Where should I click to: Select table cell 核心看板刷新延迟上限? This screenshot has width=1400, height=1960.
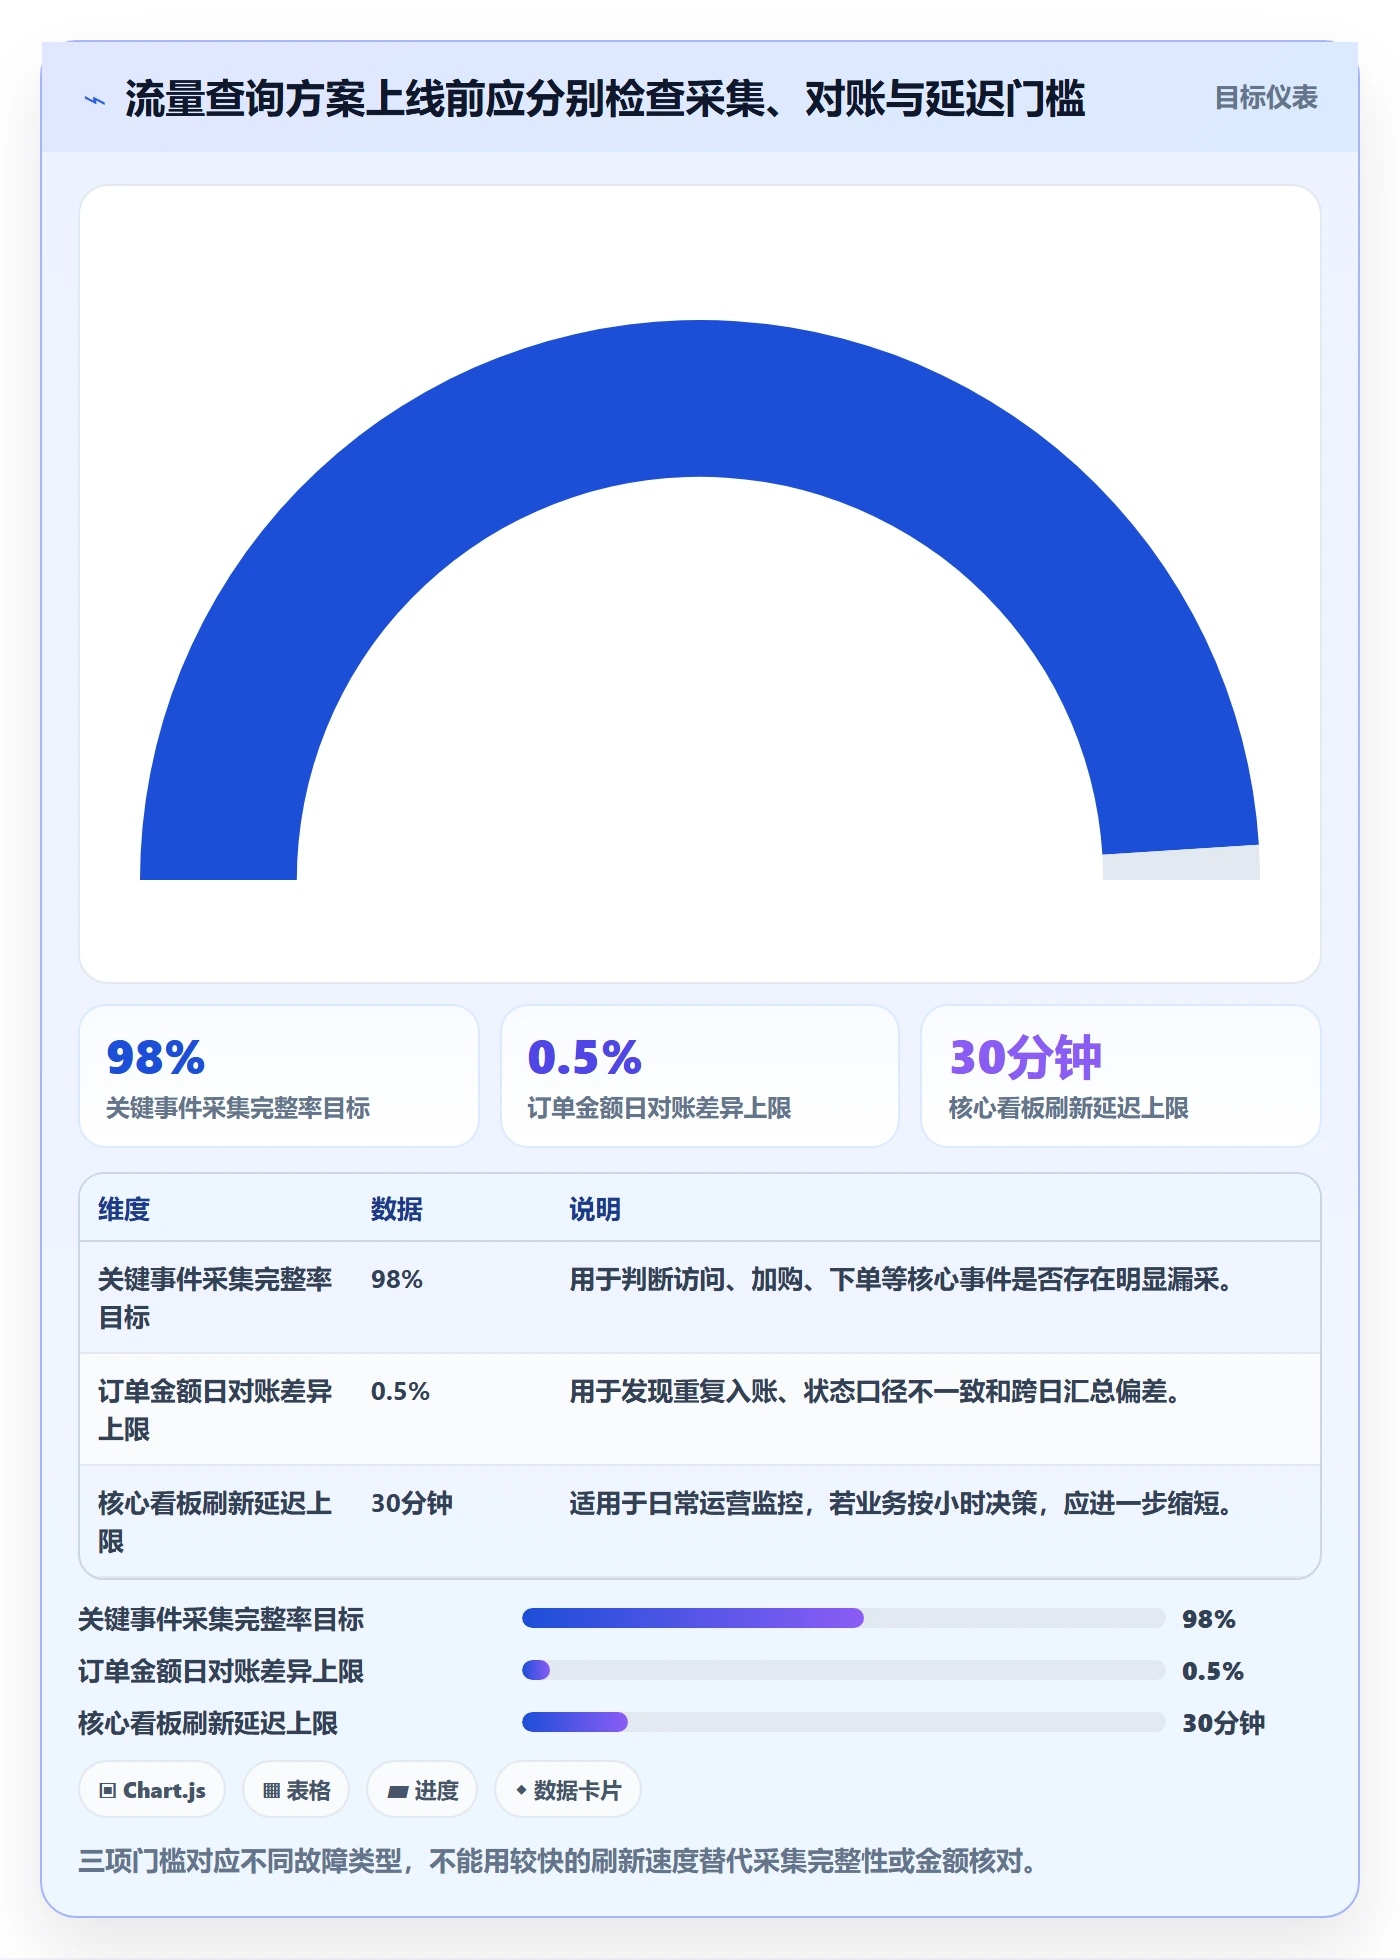215,1522
